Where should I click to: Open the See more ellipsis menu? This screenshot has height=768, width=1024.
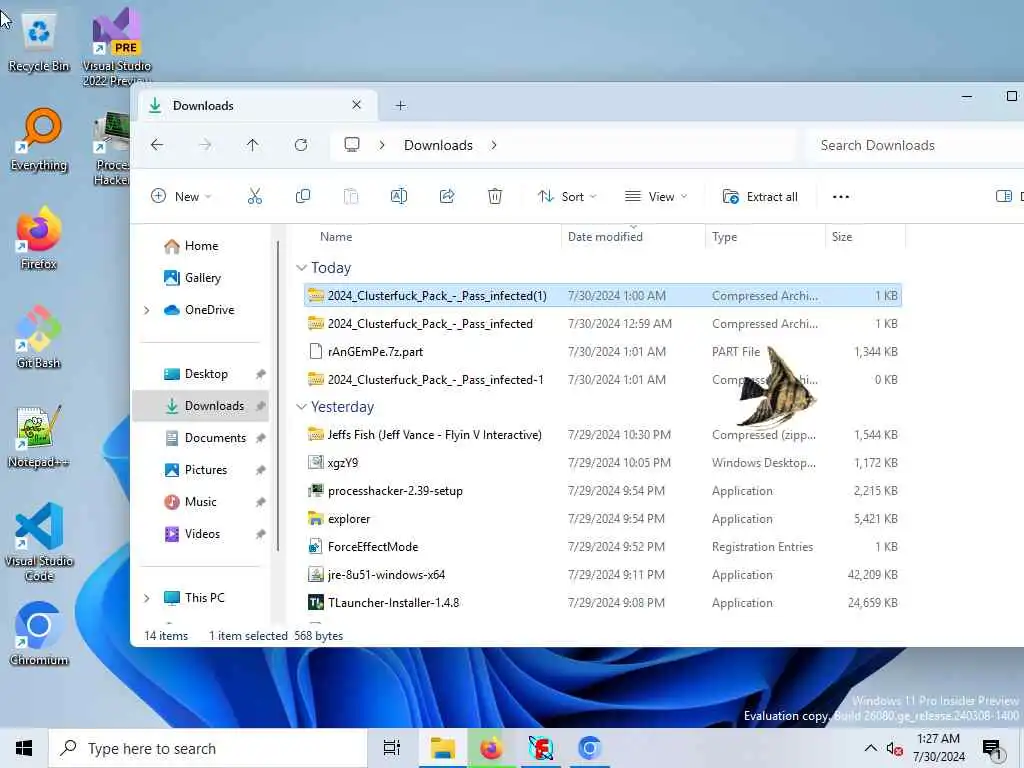pos(841,197)
